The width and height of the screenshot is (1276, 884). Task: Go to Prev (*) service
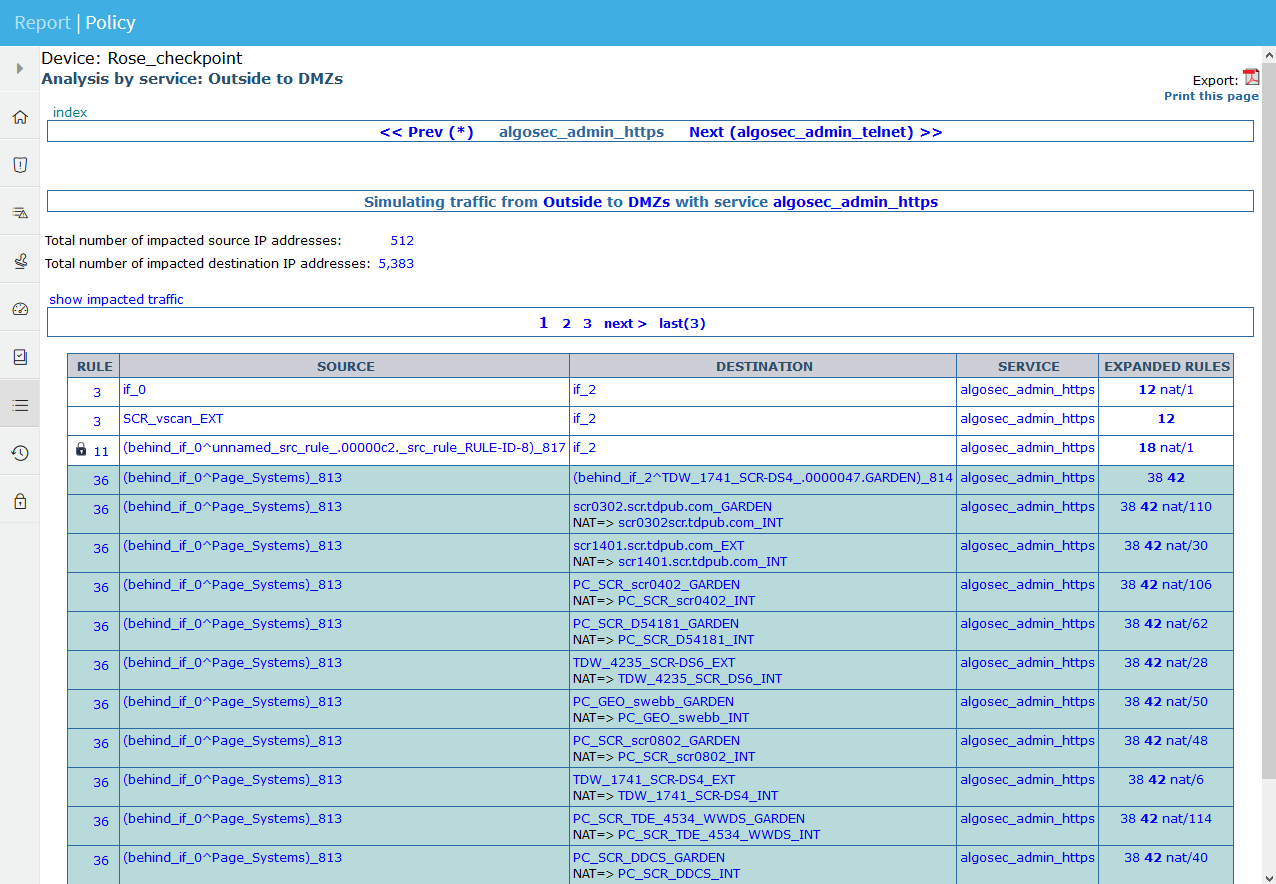(426, 132)
